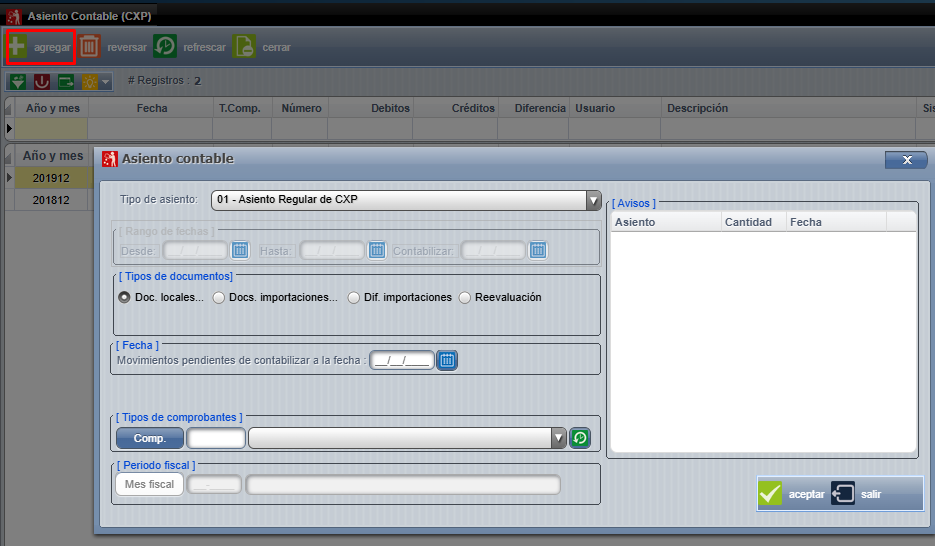Select Reevaluación radio button

coord(465,297)
